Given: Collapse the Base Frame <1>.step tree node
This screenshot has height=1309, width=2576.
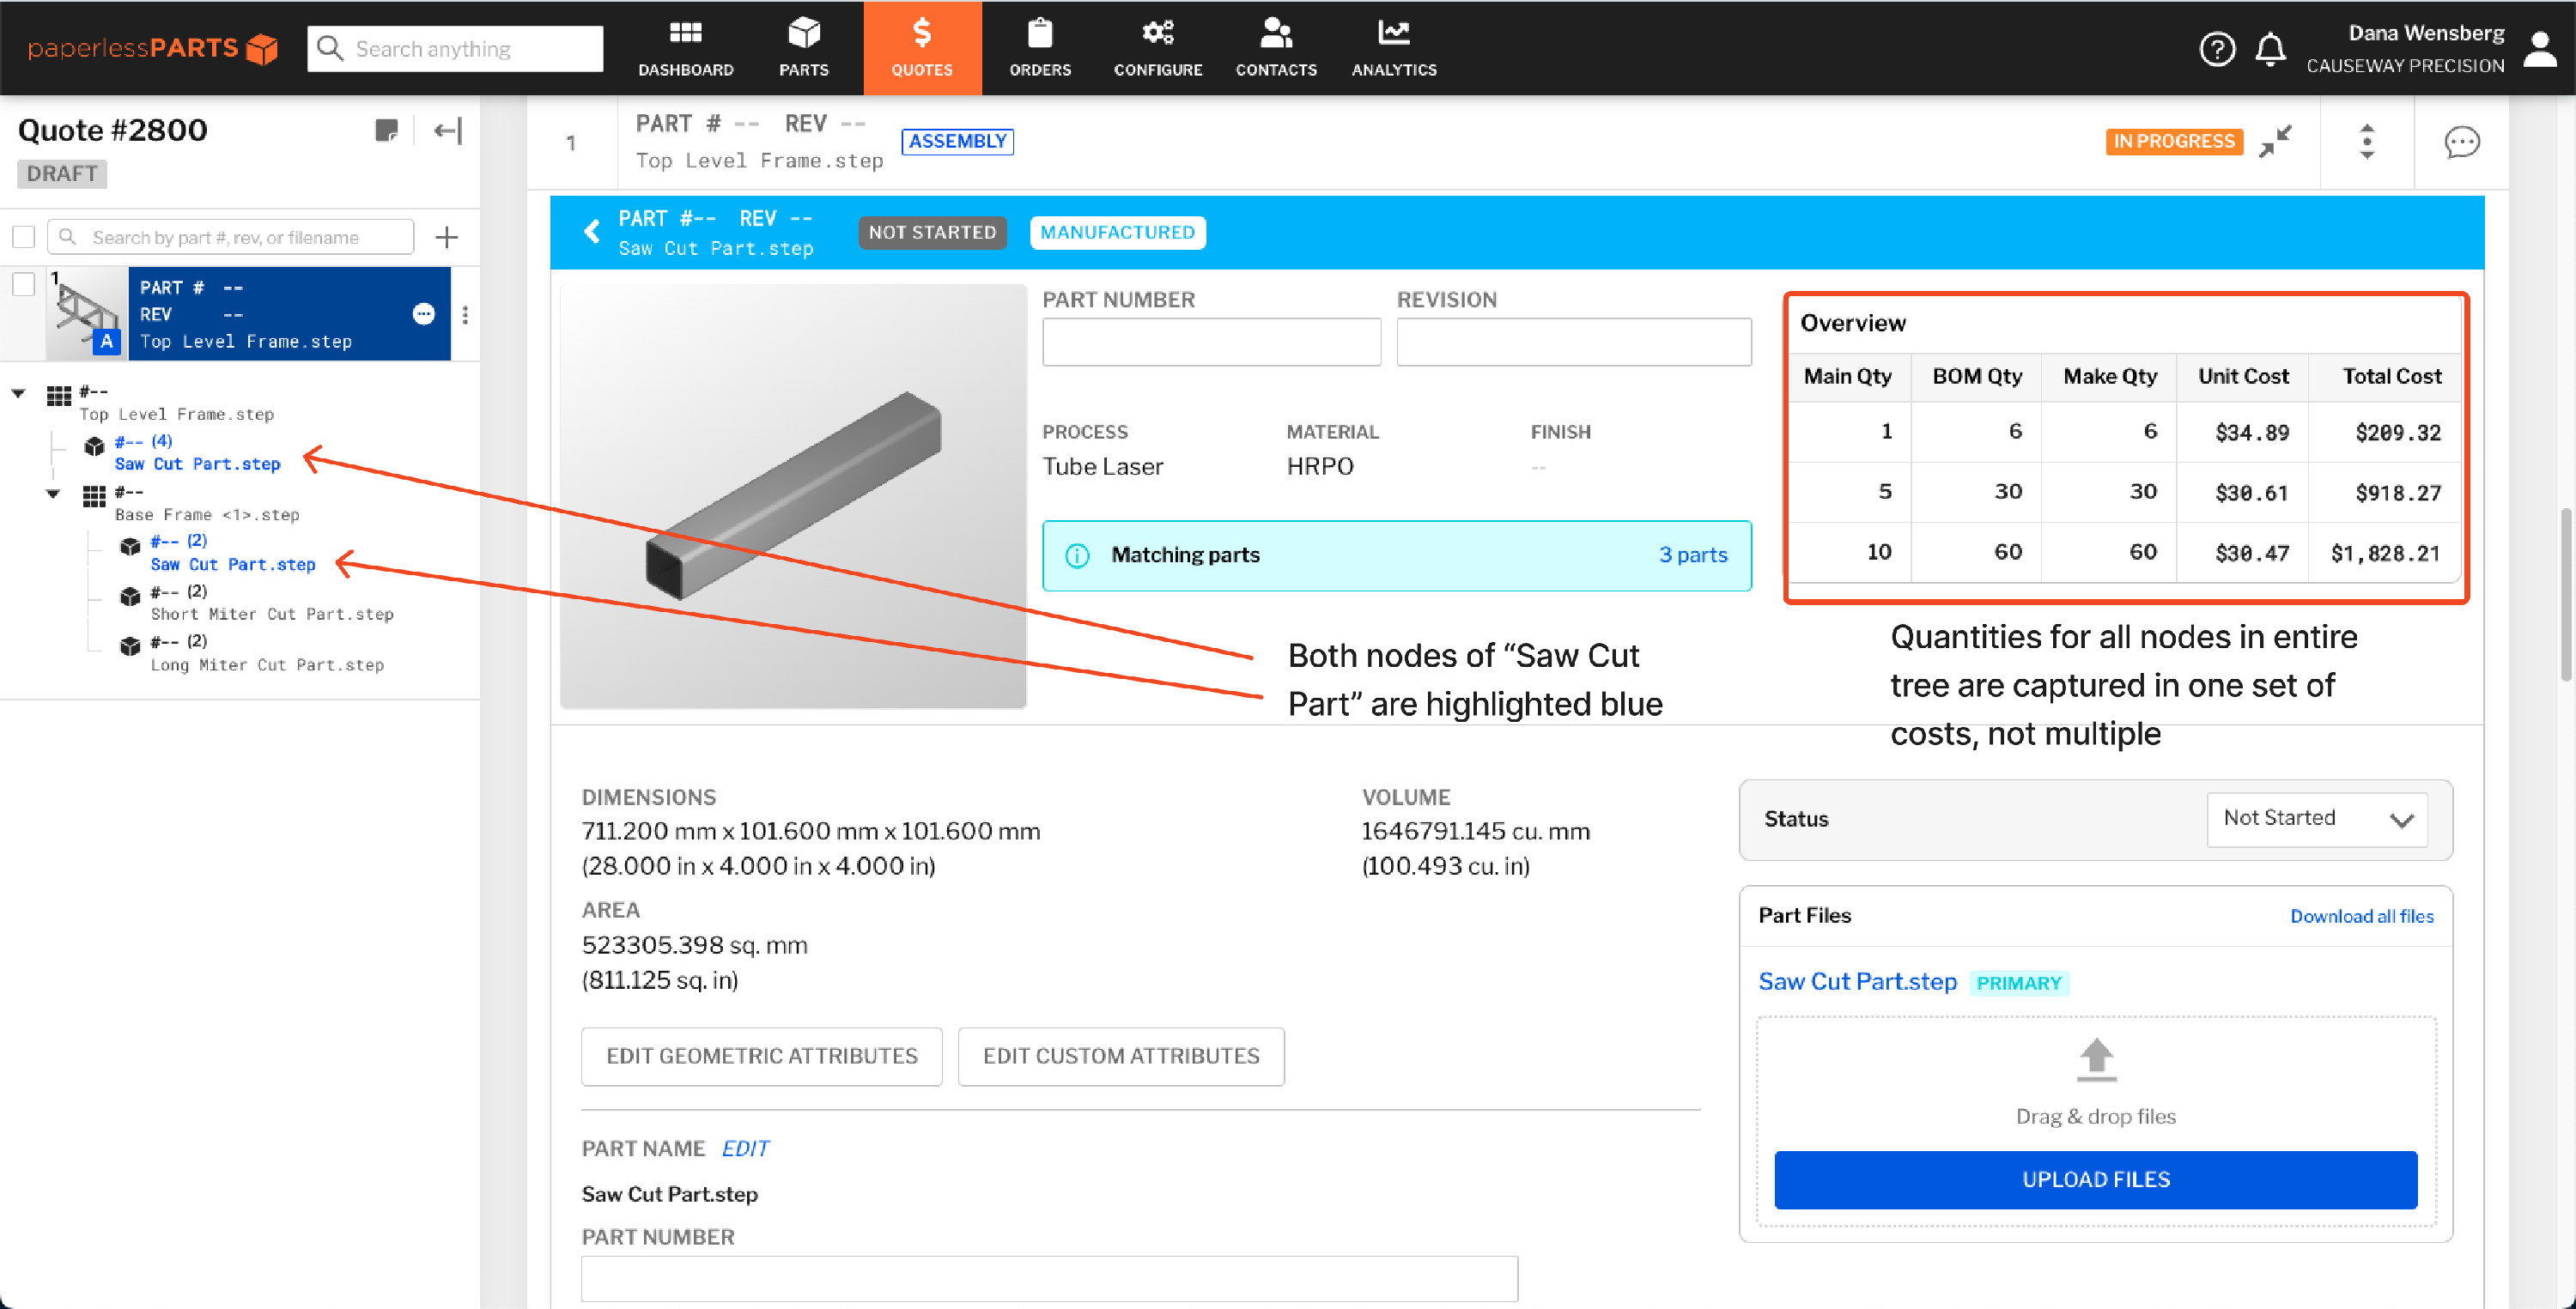Looking at the screenshot, I should [x=53, y=492].
